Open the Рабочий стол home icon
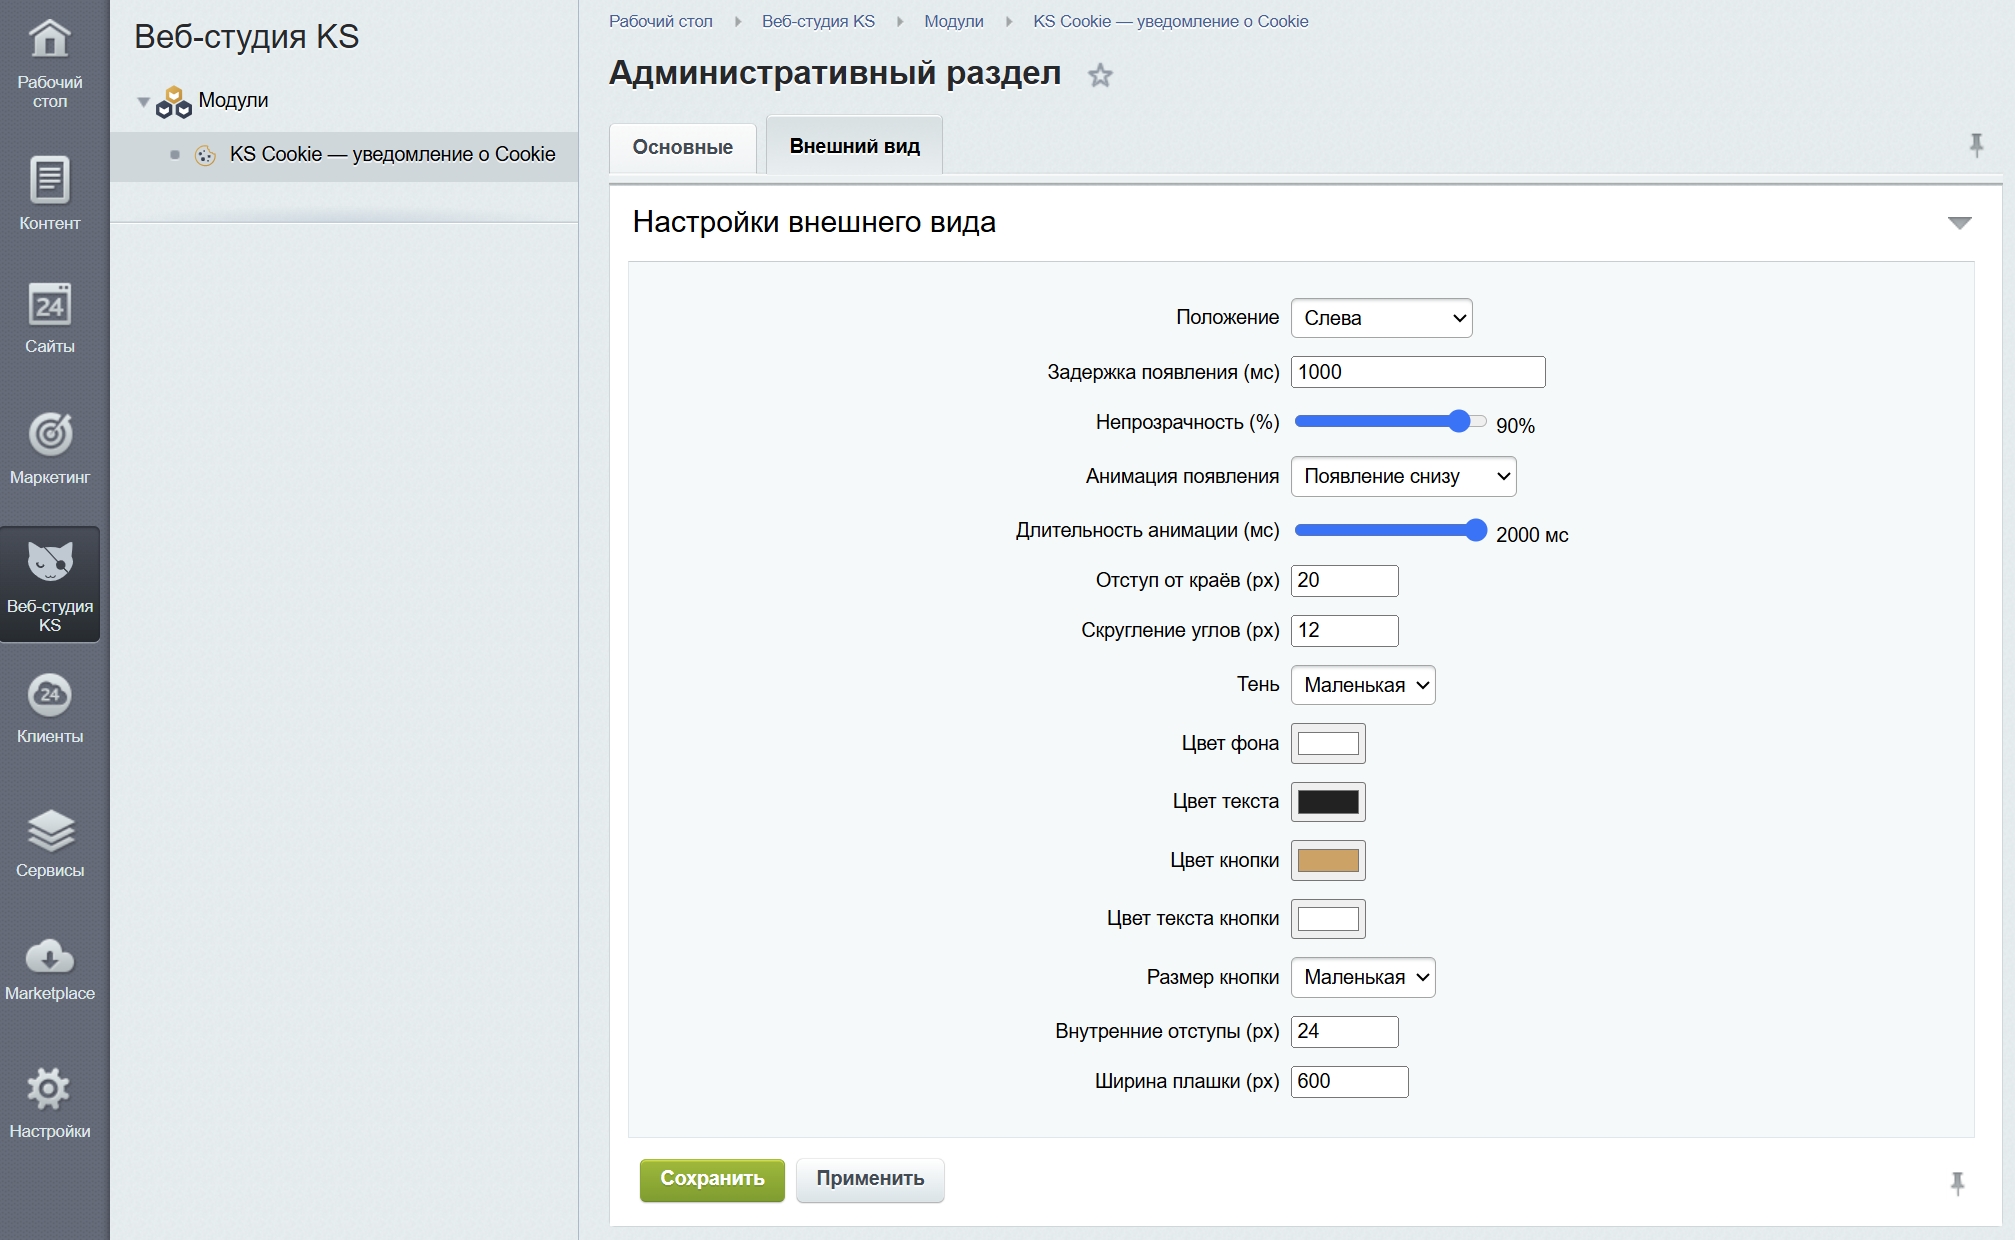2015x1240 pixels. [x=49, y=40]
